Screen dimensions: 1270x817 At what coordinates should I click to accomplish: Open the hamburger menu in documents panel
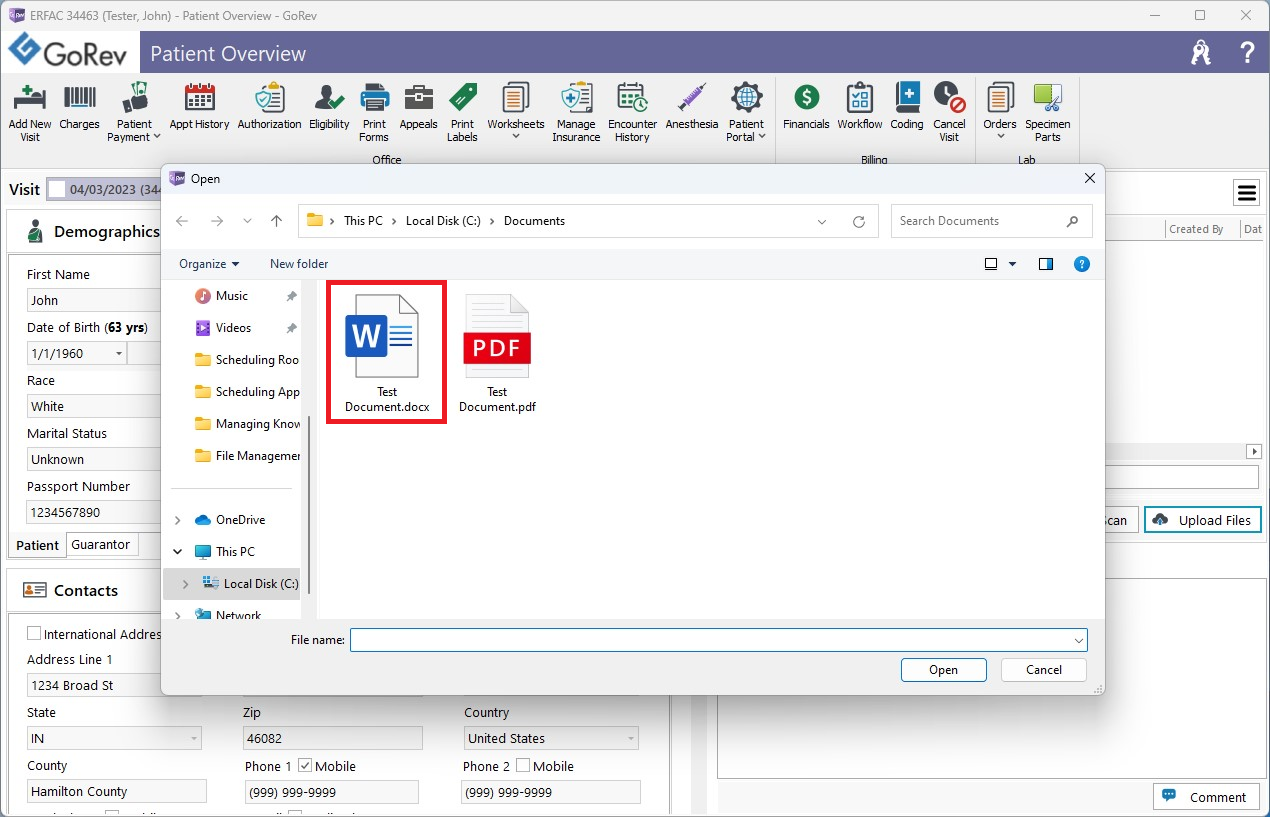(1246, 192)
